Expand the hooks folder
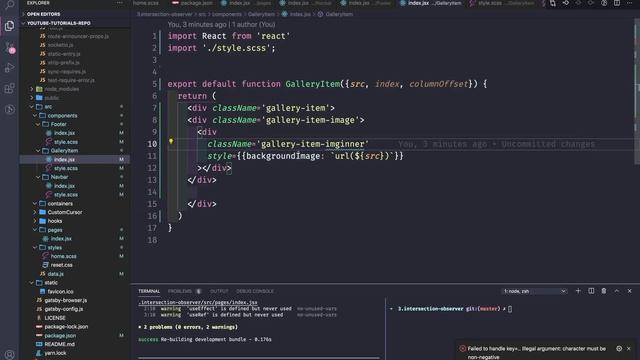Image resolution: width=640 pixels, height=360 pixels. pyautogui.click(x=35, y=221)
